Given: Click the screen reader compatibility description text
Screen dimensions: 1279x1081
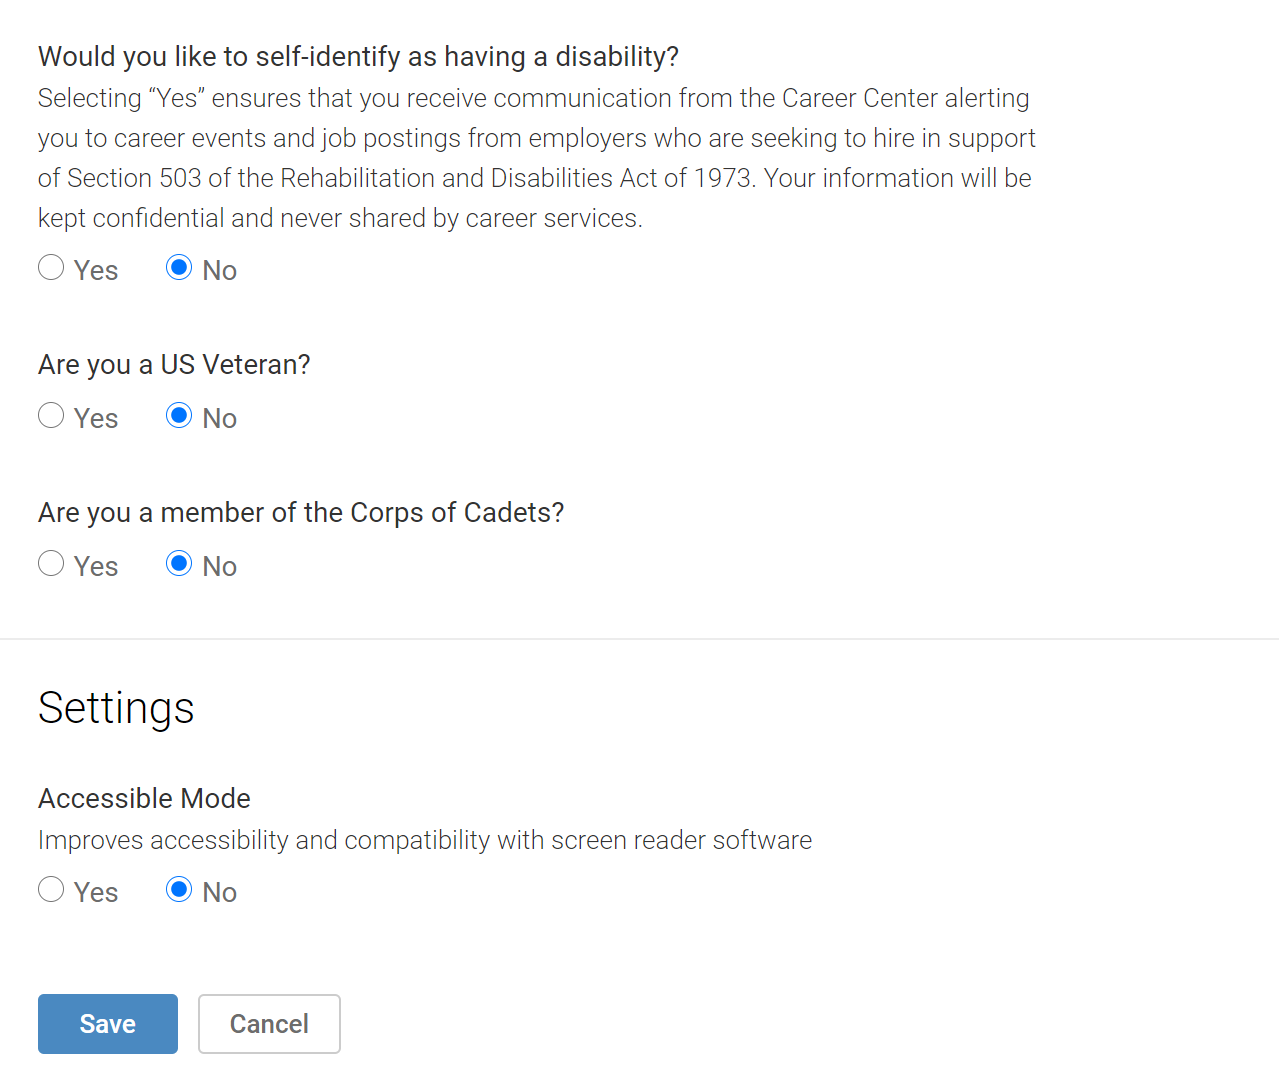Looking at the screenshot, I should [x=425, y=841].
